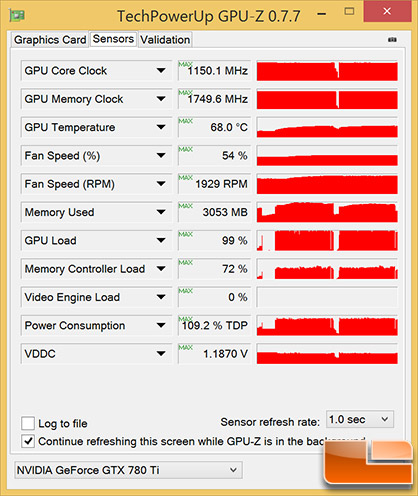The width and height of the screenshot is (418, 496).
Task: Click the GPU Core Clock value field
Action: coord(214,71)
